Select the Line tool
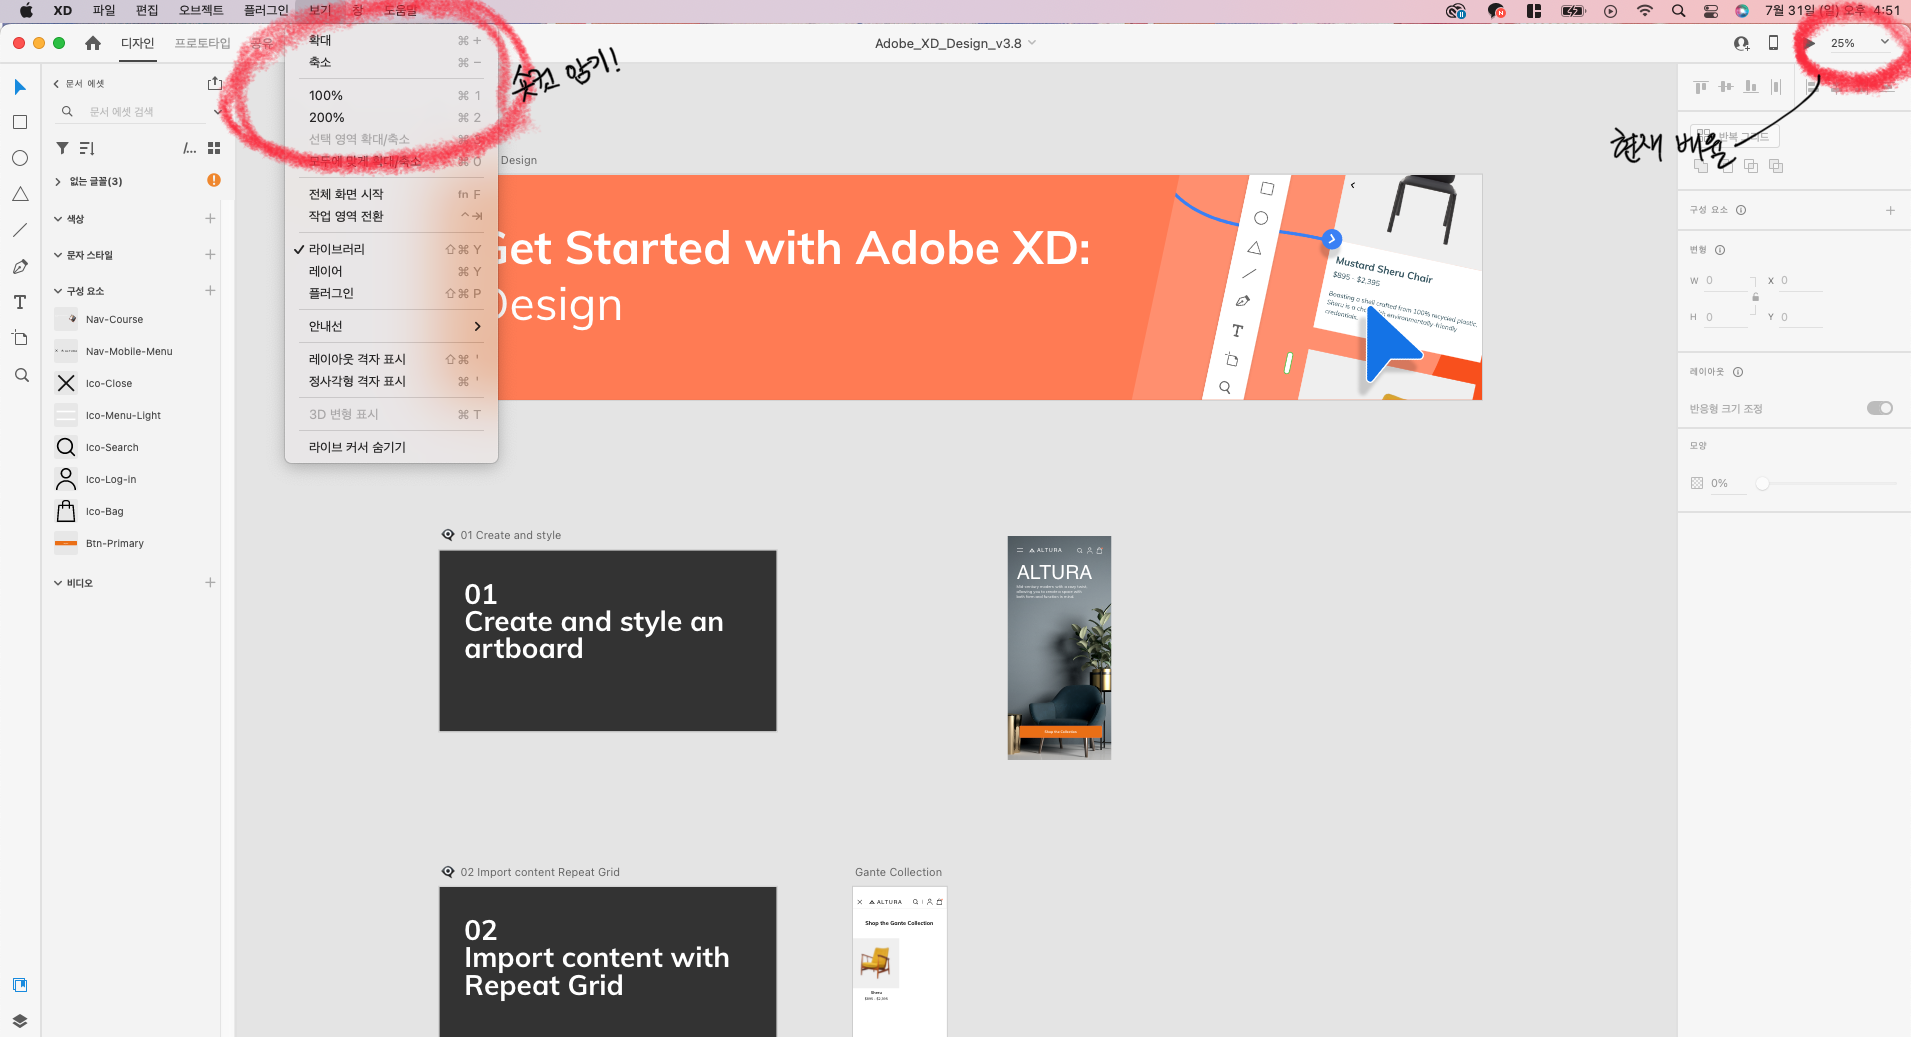The image size is (1911, 1037). pyautogui.click(x=20, y=230)
